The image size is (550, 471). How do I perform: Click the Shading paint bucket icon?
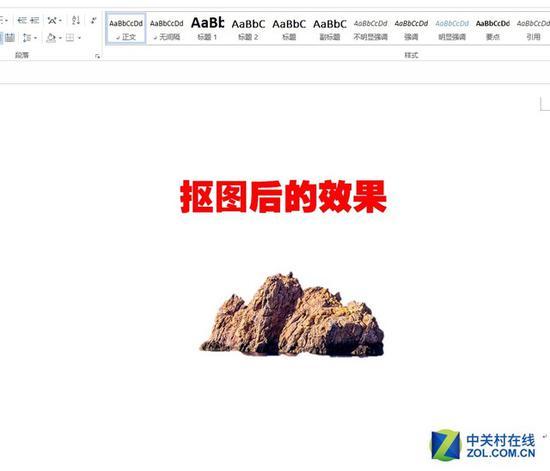tap(51, 37)
